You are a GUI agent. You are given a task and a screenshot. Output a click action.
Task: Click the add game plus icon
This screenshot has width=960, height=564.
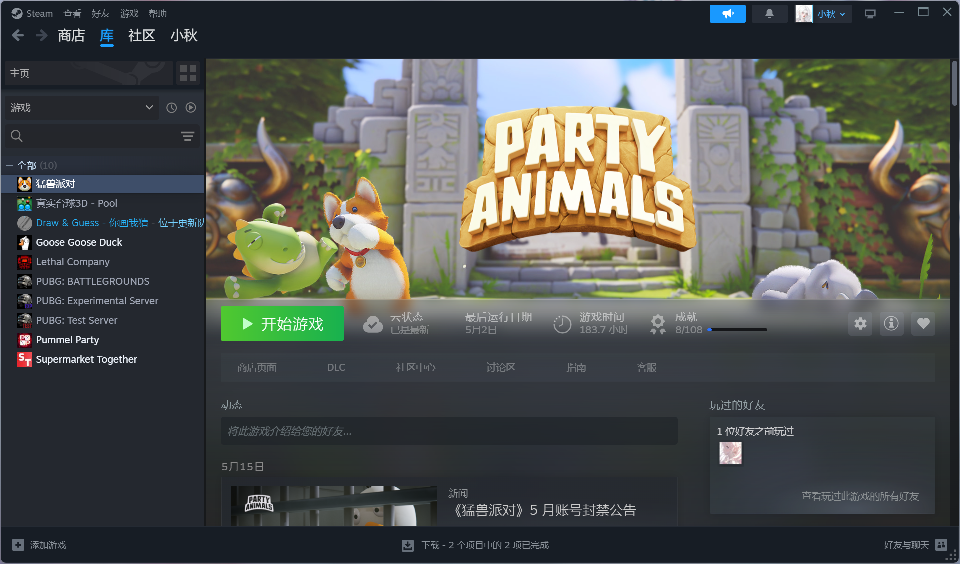(18, 544)
